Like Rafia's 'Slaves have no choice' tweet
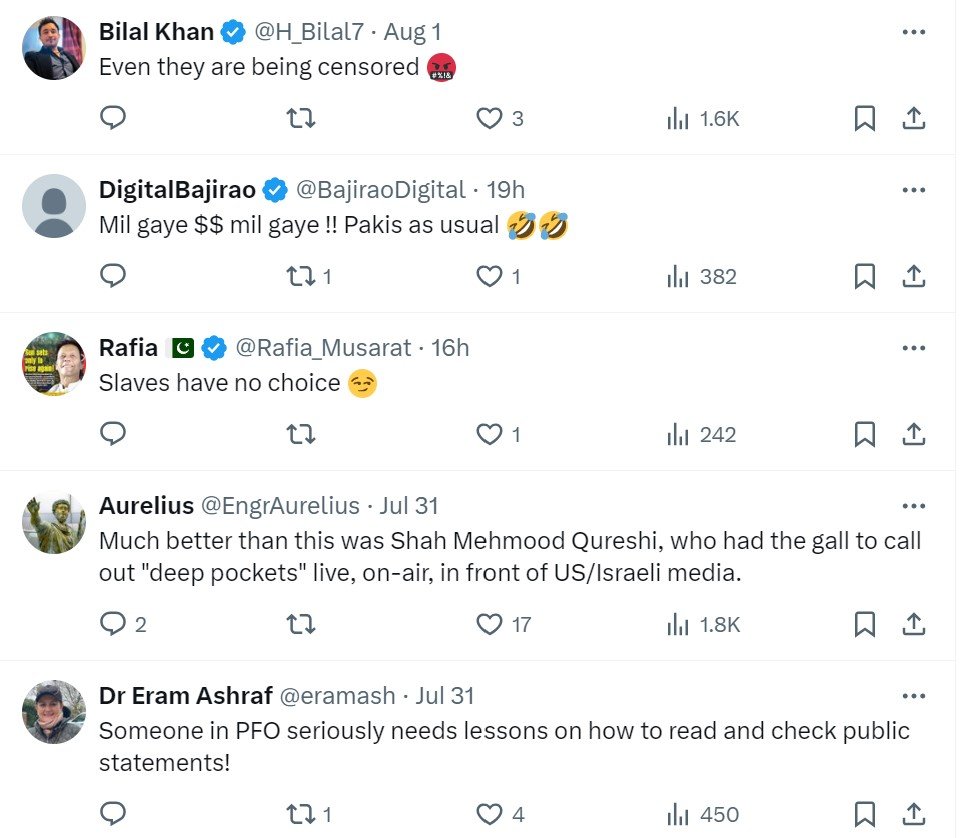Image resolution: width=966 pixels, height=838 pixels. coord(489,434)
